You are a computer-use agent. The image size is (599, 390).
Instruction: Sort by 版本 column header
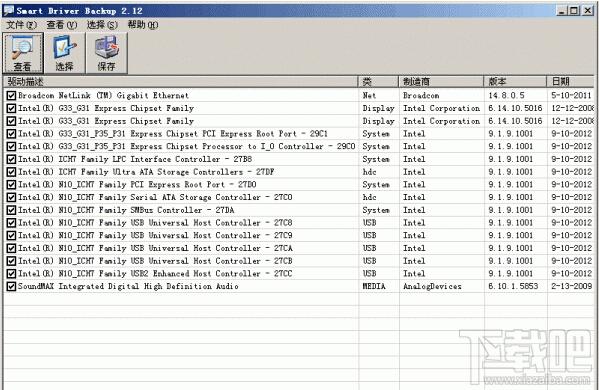point(515,81)
